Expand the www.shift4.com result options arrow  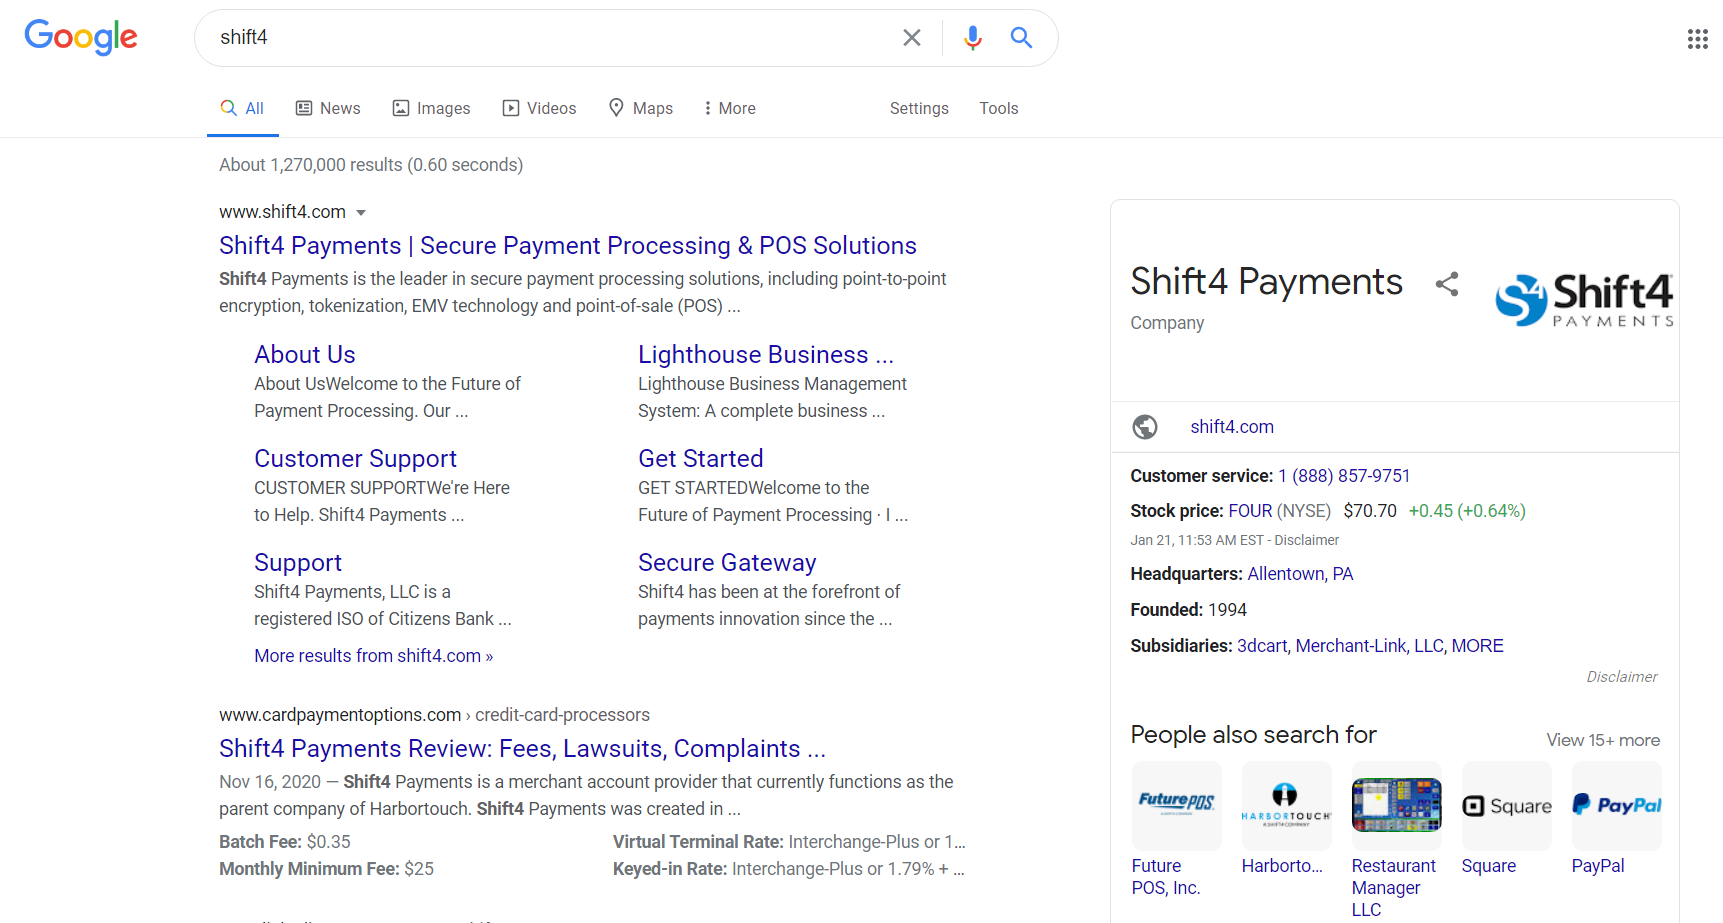click(x=361, y=212)
